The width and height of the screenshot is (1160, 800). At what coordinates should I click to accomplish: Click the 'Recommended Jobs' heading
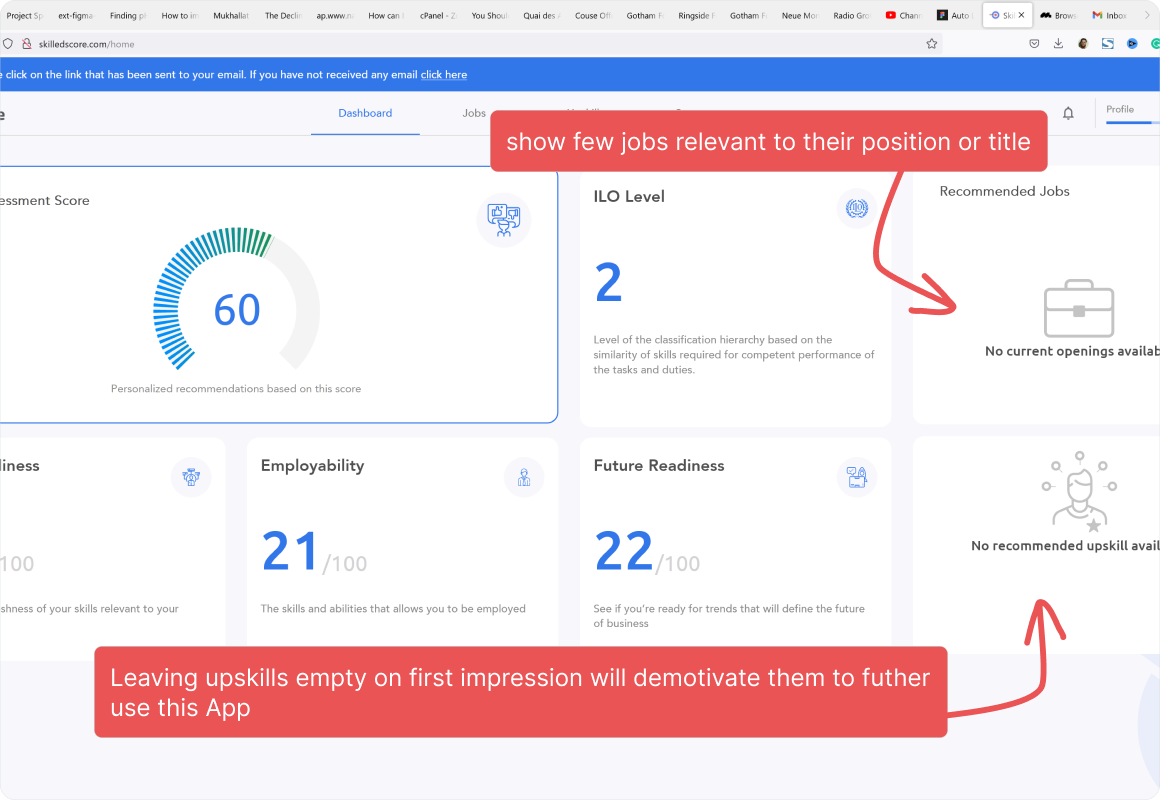[1004, 191]
